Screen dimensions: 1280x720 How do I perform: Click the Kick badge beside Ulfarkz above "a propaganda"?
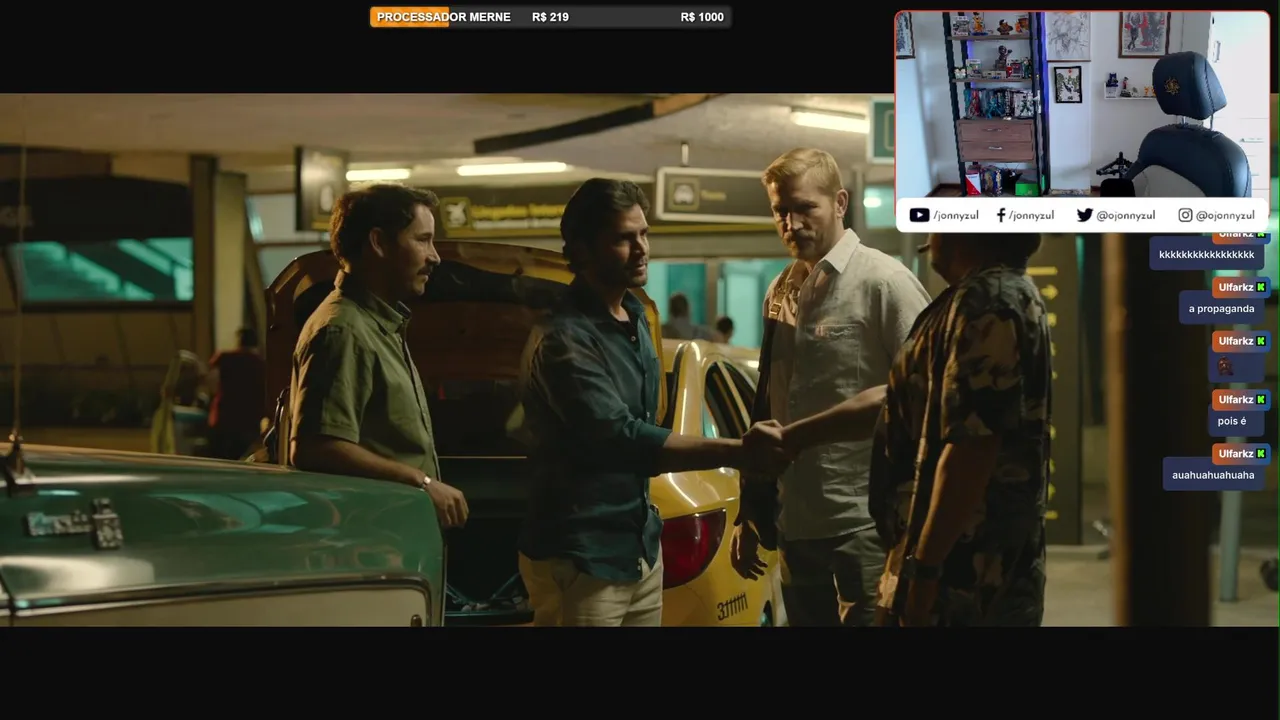coord(1261,288)
